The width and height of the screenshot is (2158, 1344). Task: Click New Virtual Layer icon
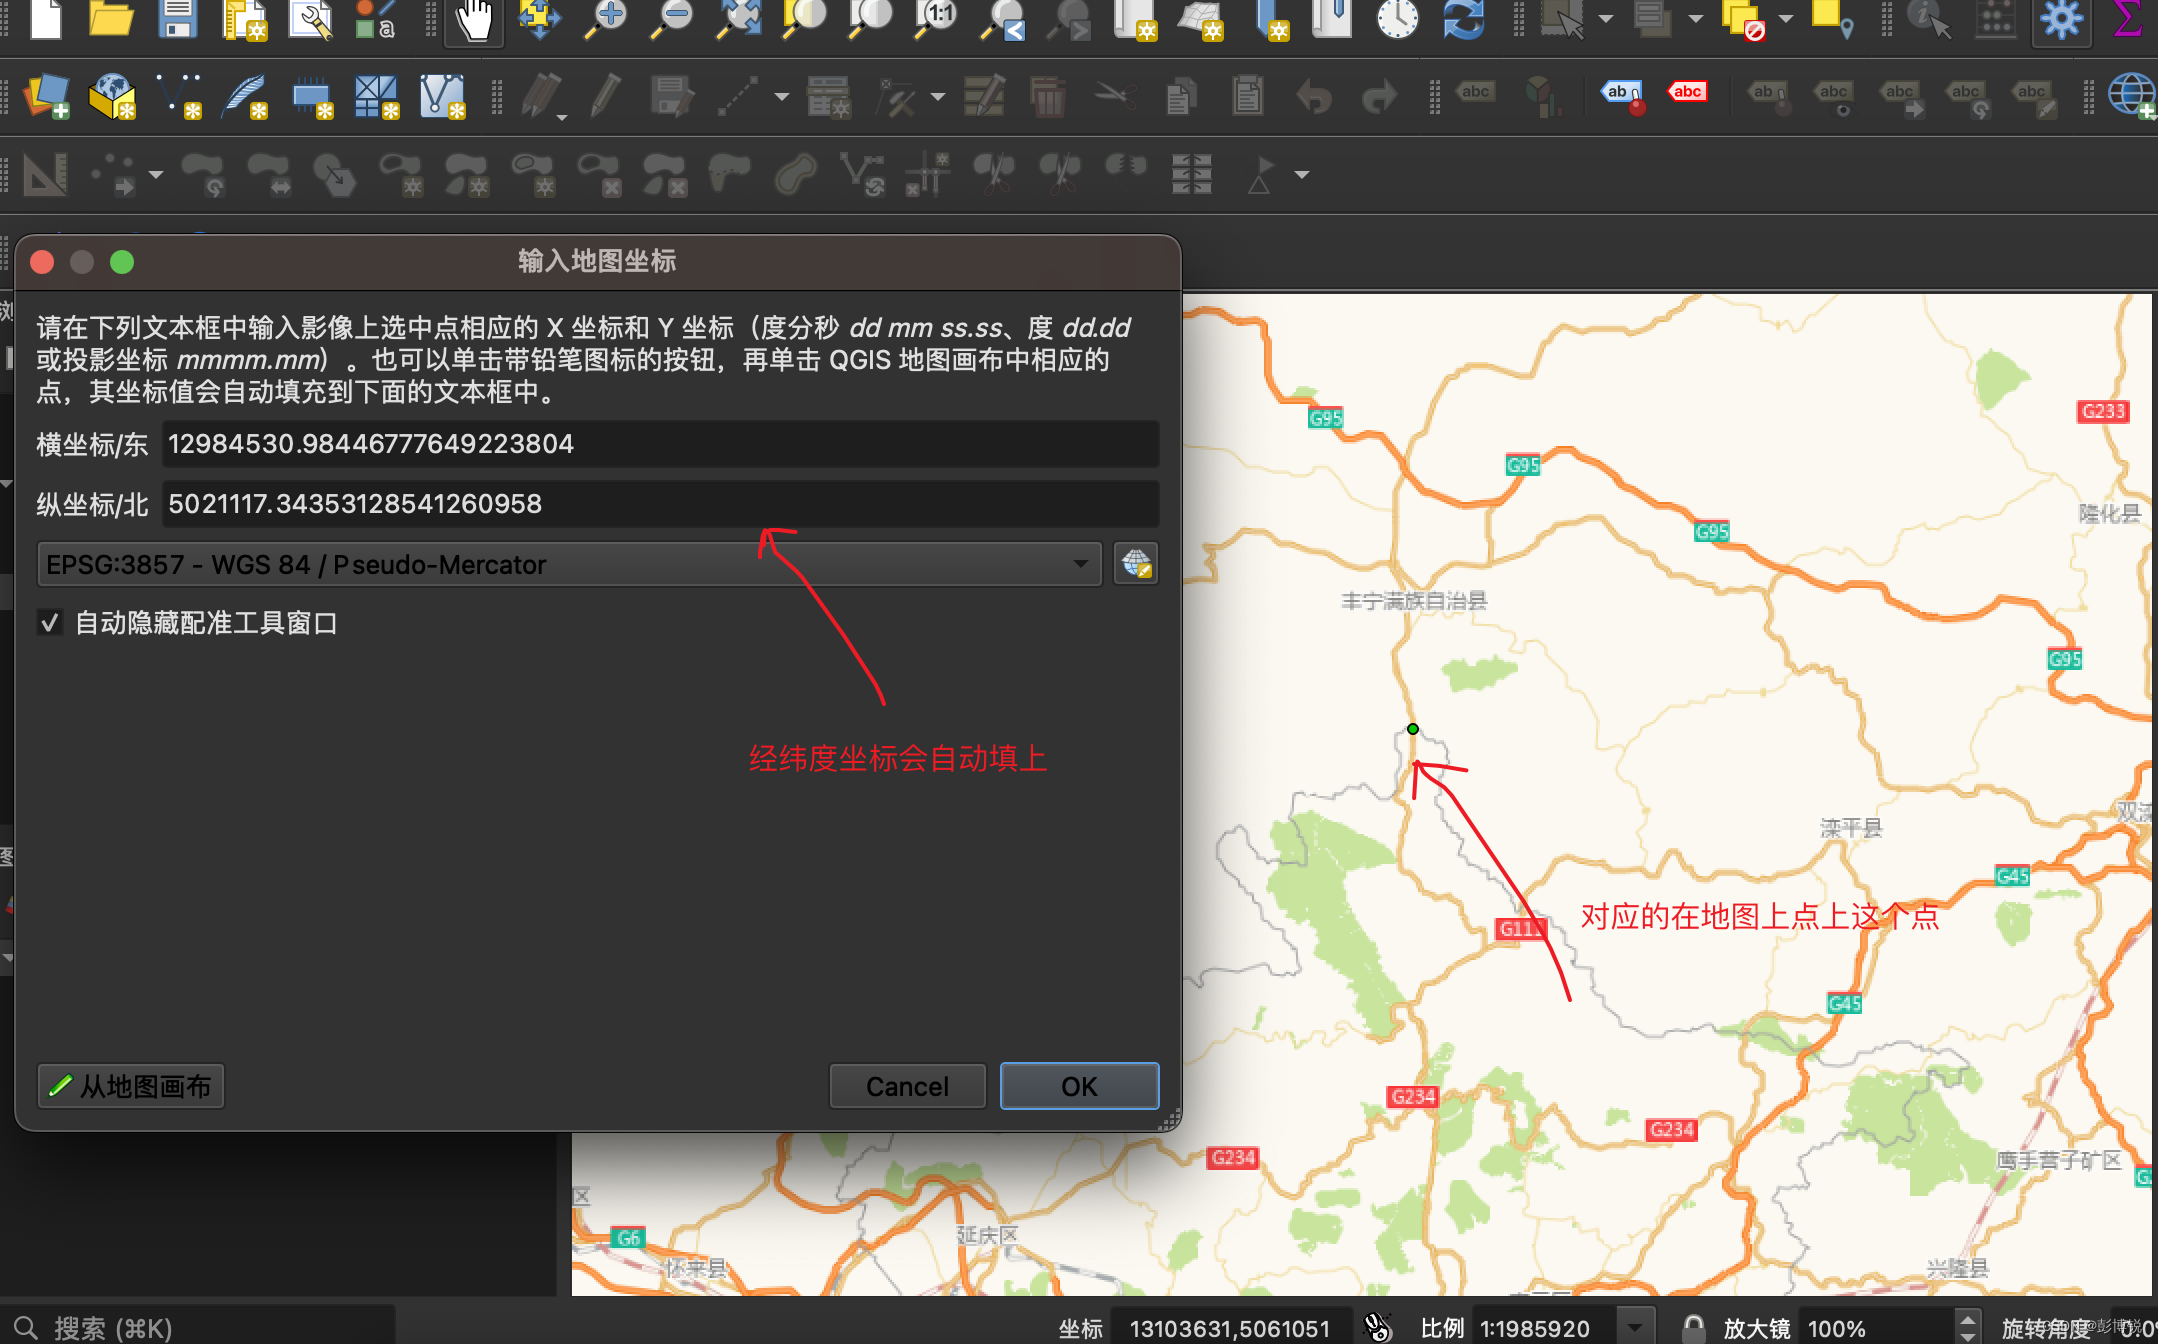(x=442, y=97)
